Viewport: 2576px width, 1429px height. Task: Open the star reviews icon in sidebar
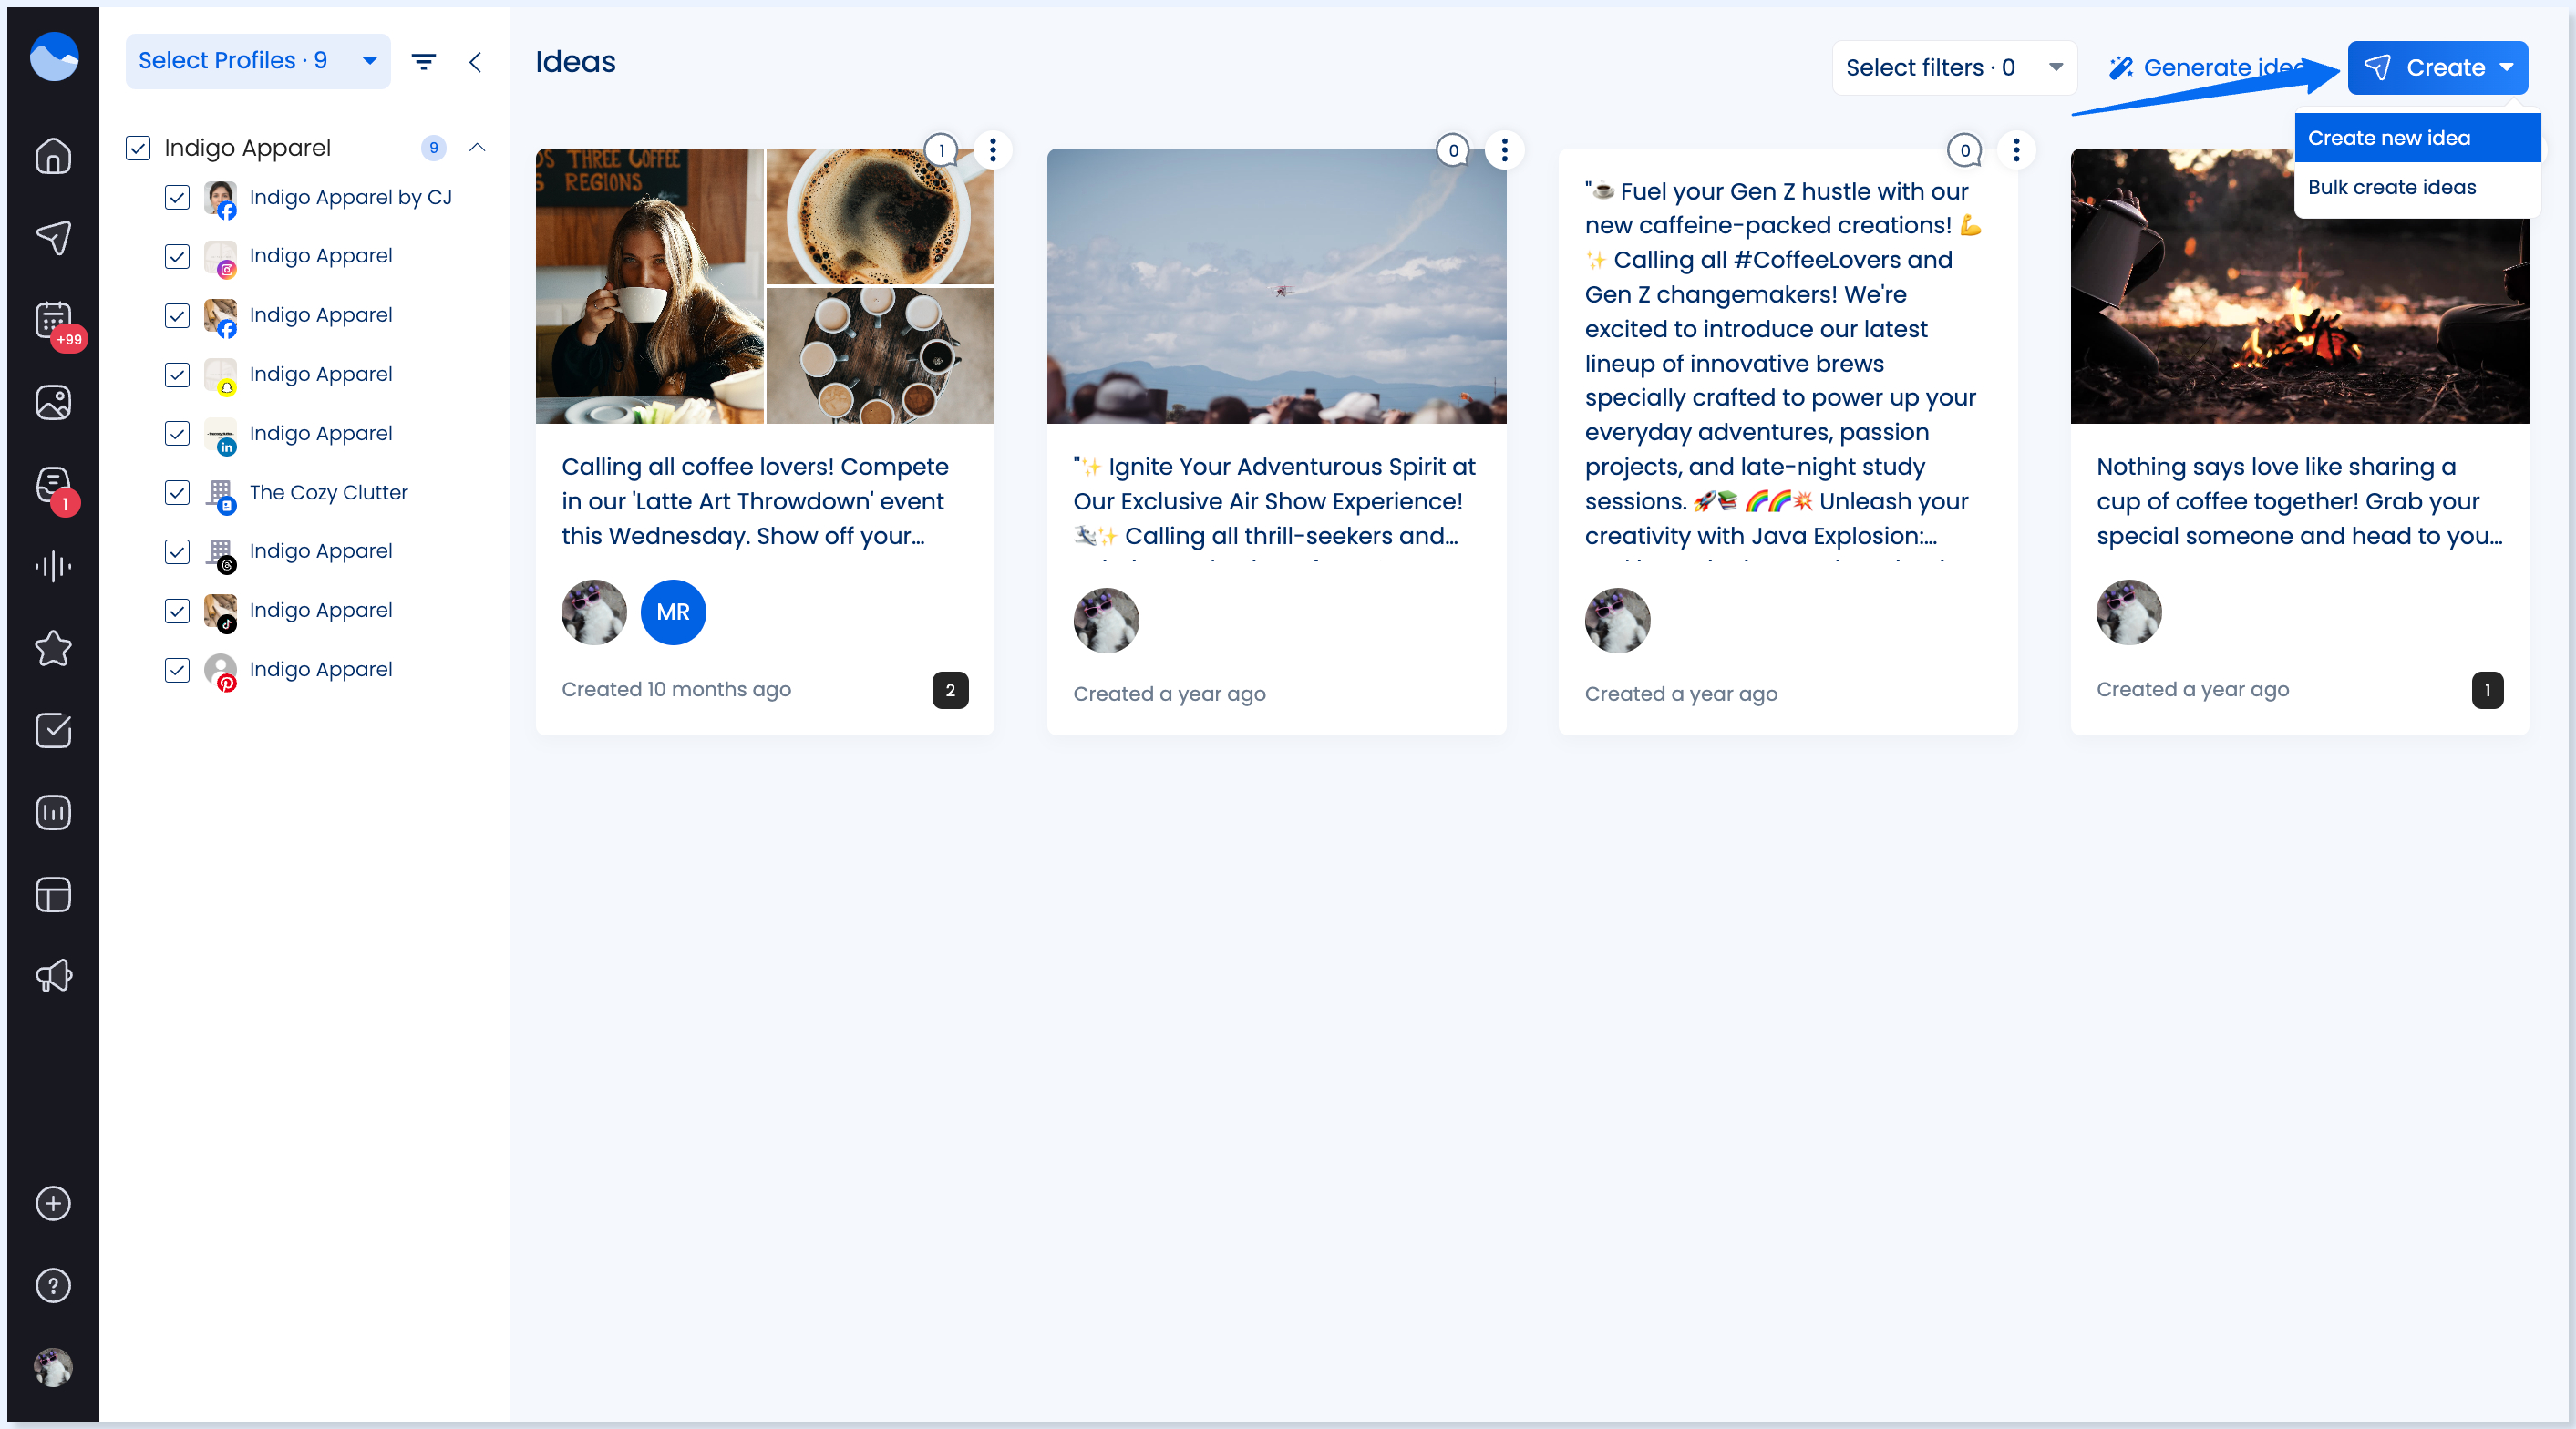(x=53, y=648)
